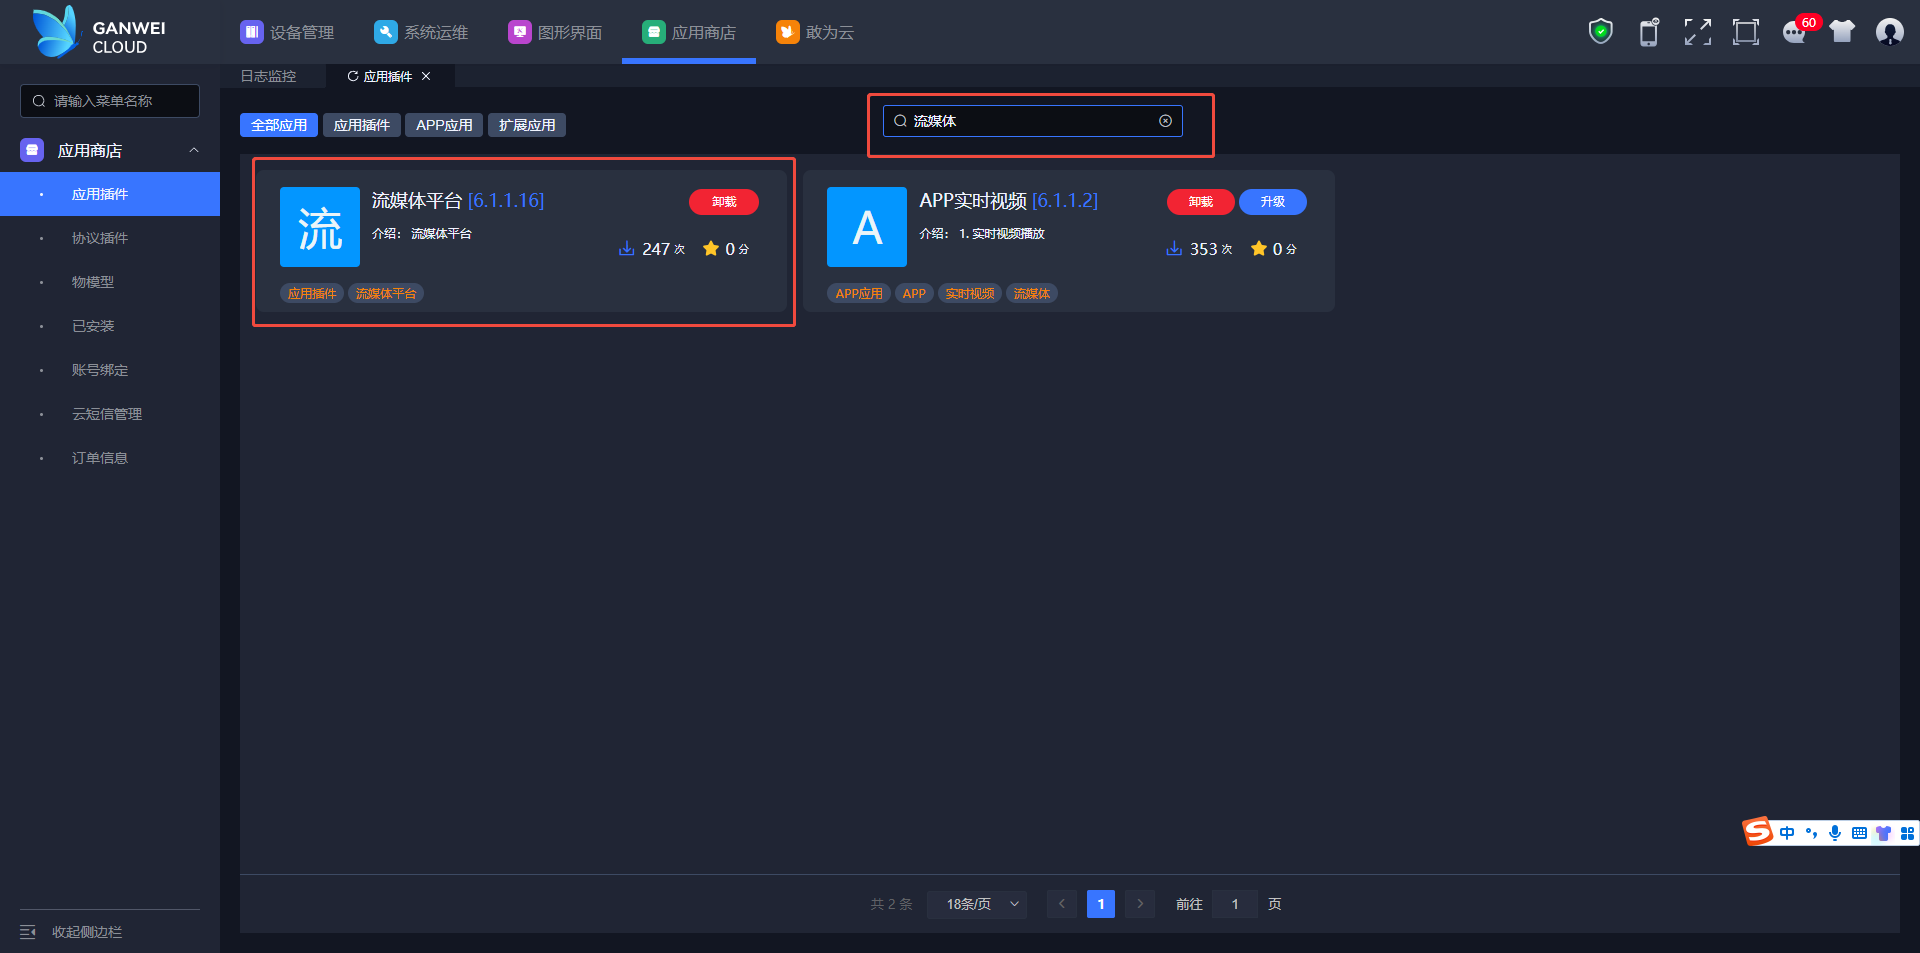Click the Sogou input method S logo

(x=1758, y=832)
